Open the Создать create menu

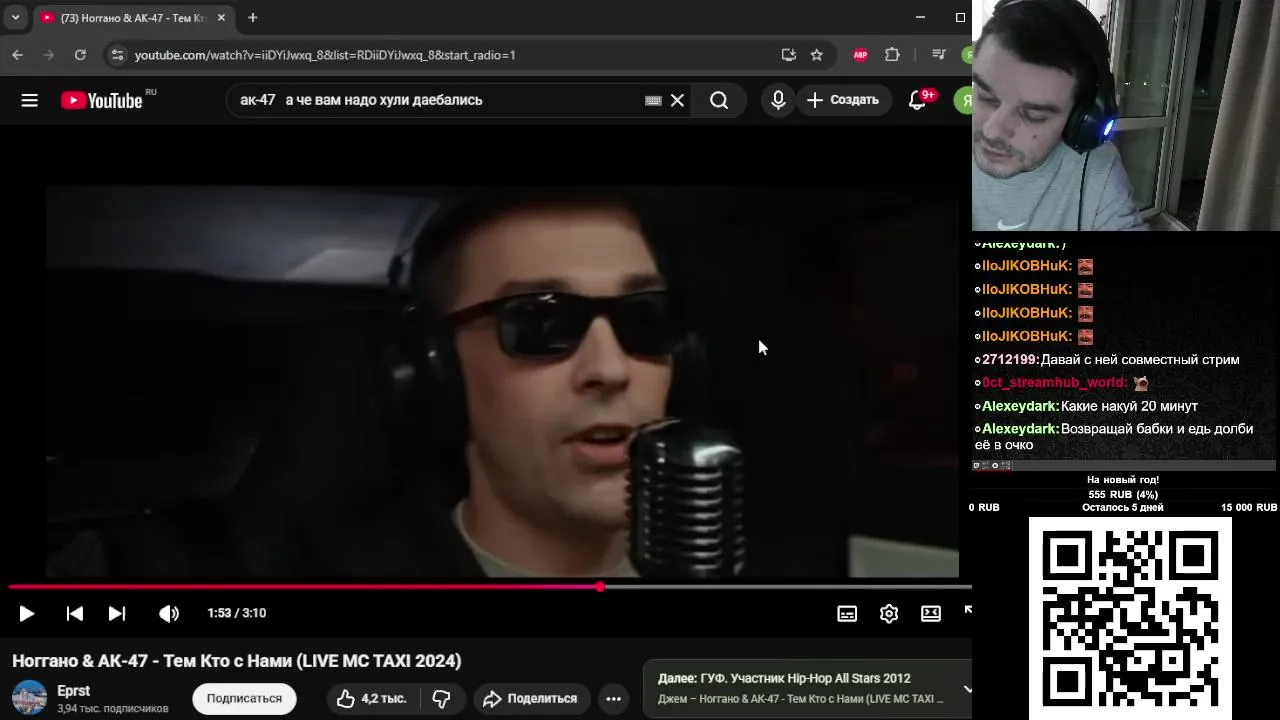click(843, 100)
